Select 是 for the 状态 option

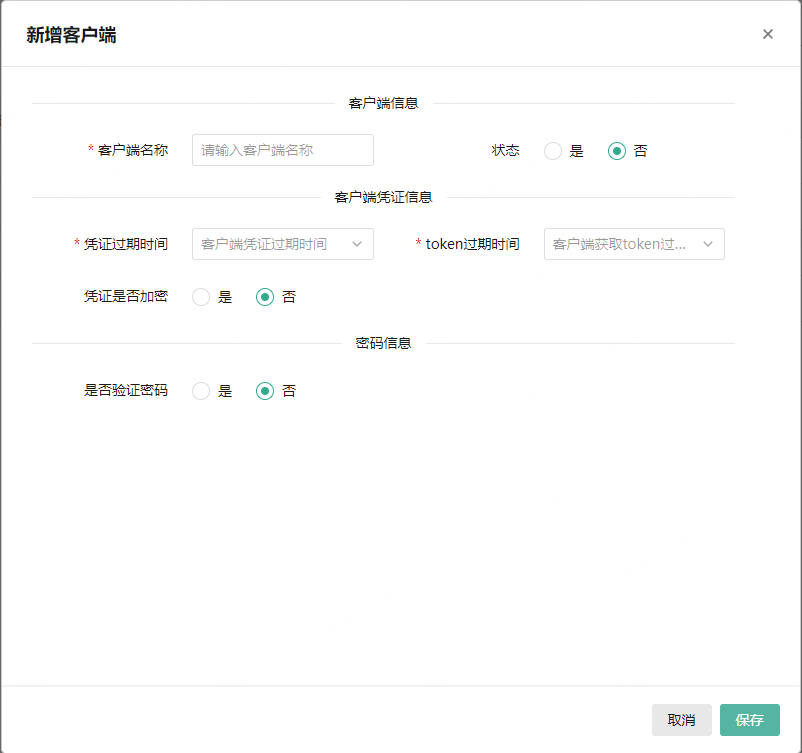coord(552,150)
